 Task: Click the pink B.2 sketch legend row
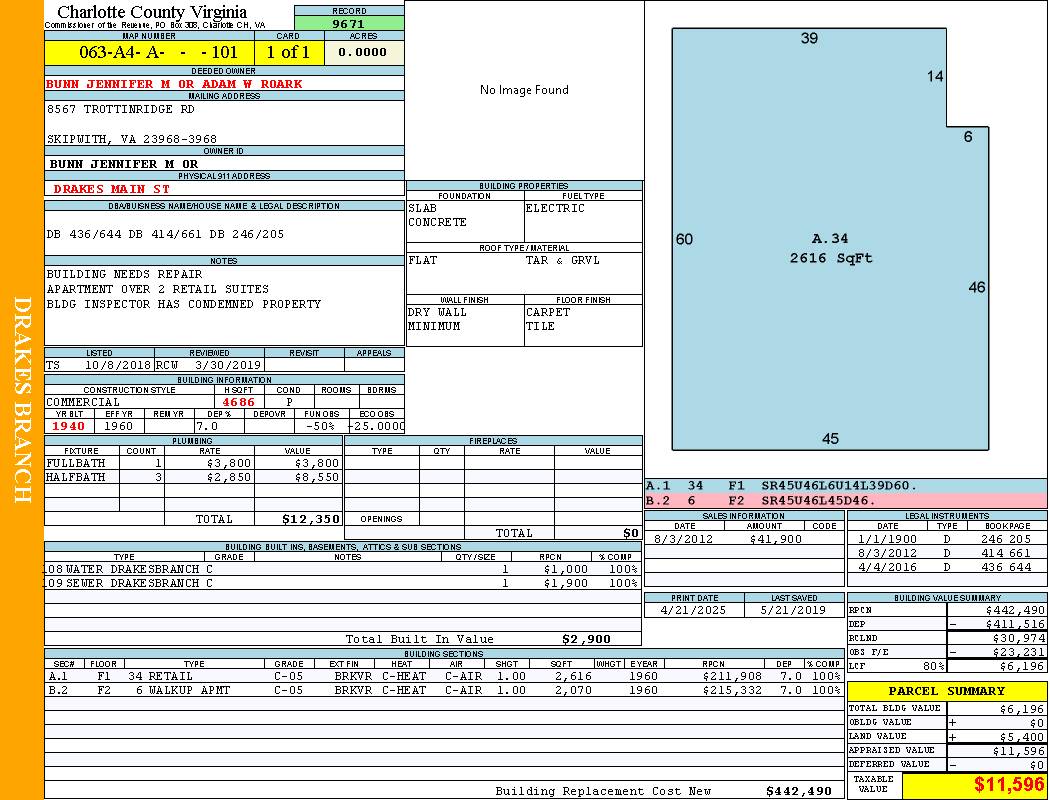pyautogui.click(x=845, y=500)
